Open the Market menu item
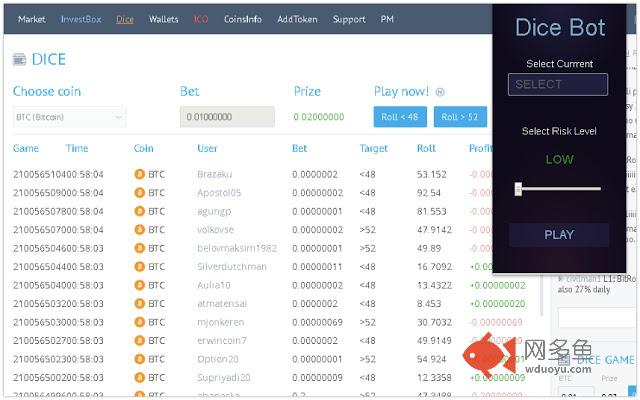Screen dimensions: 640x400 (x=32, y=19)
